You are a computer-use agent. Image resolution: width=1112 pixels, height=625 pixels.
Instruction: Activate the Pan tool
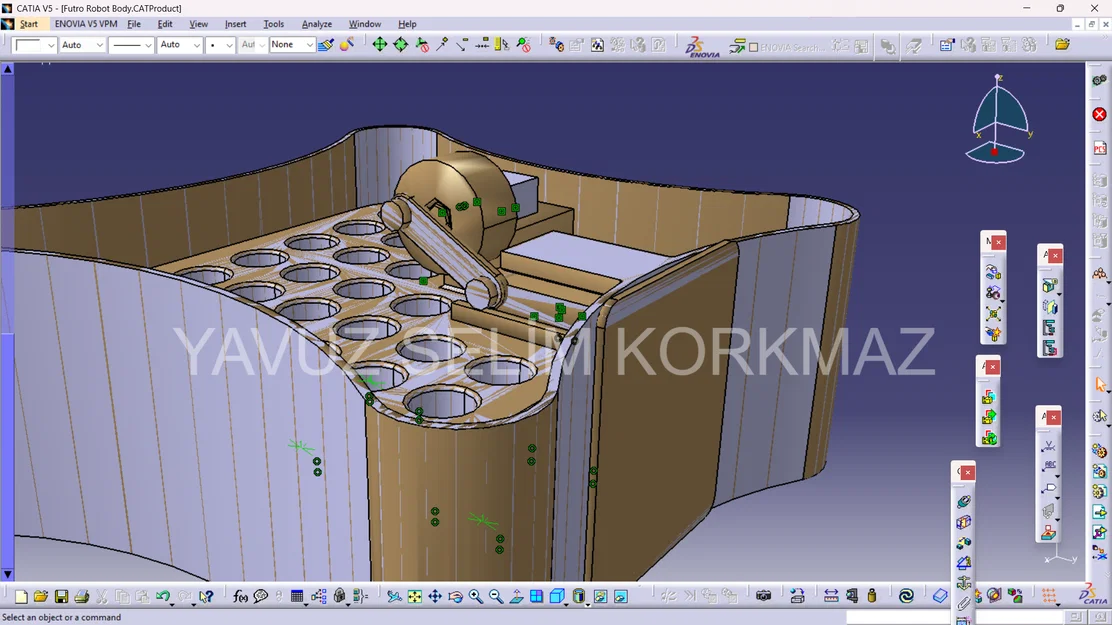(x=434, y=596)
